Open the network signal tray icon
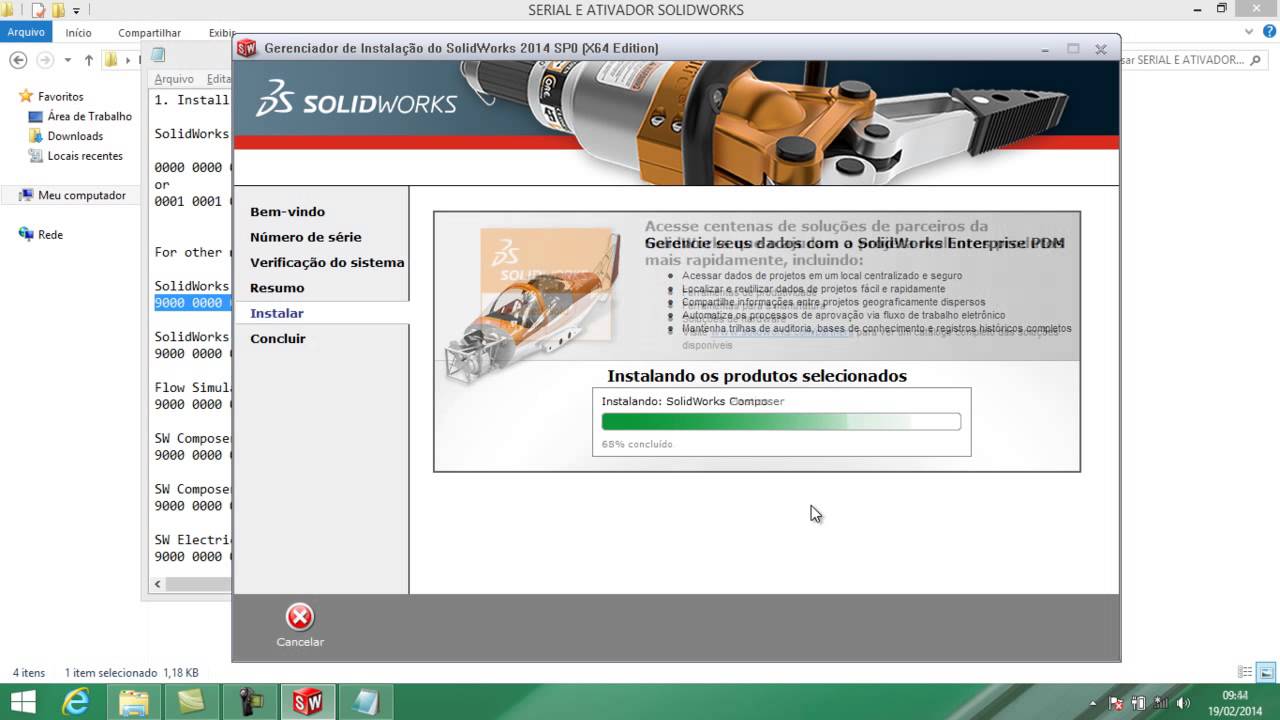The height and width of the screenshot is (720, 1280). coord(1160,703)
